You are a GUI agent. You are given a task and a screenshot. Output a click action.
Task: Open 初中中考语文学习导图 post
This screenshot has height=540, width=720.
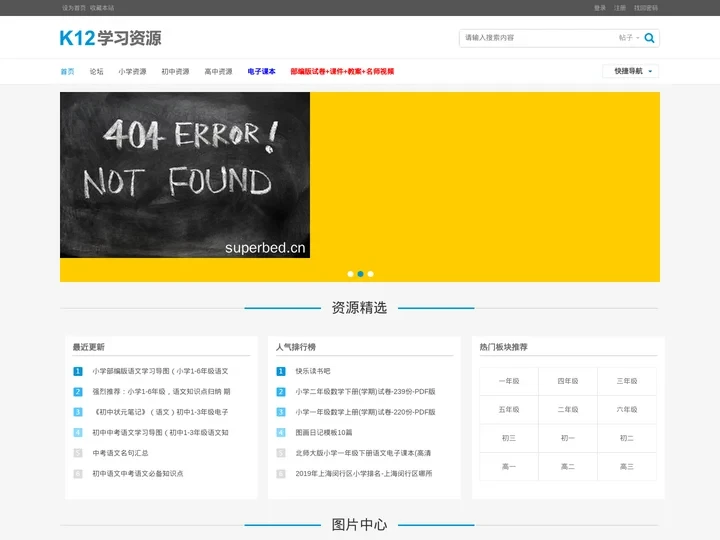click(160, 433)
